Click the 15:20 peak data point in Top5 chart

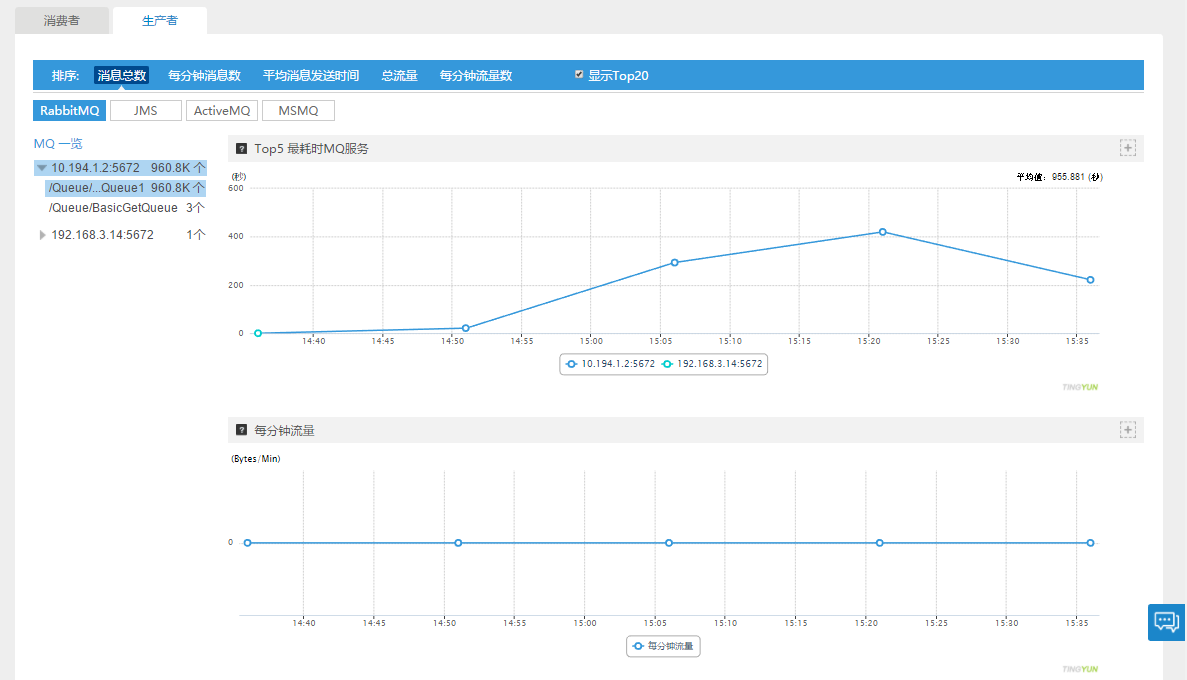(883, 232)
